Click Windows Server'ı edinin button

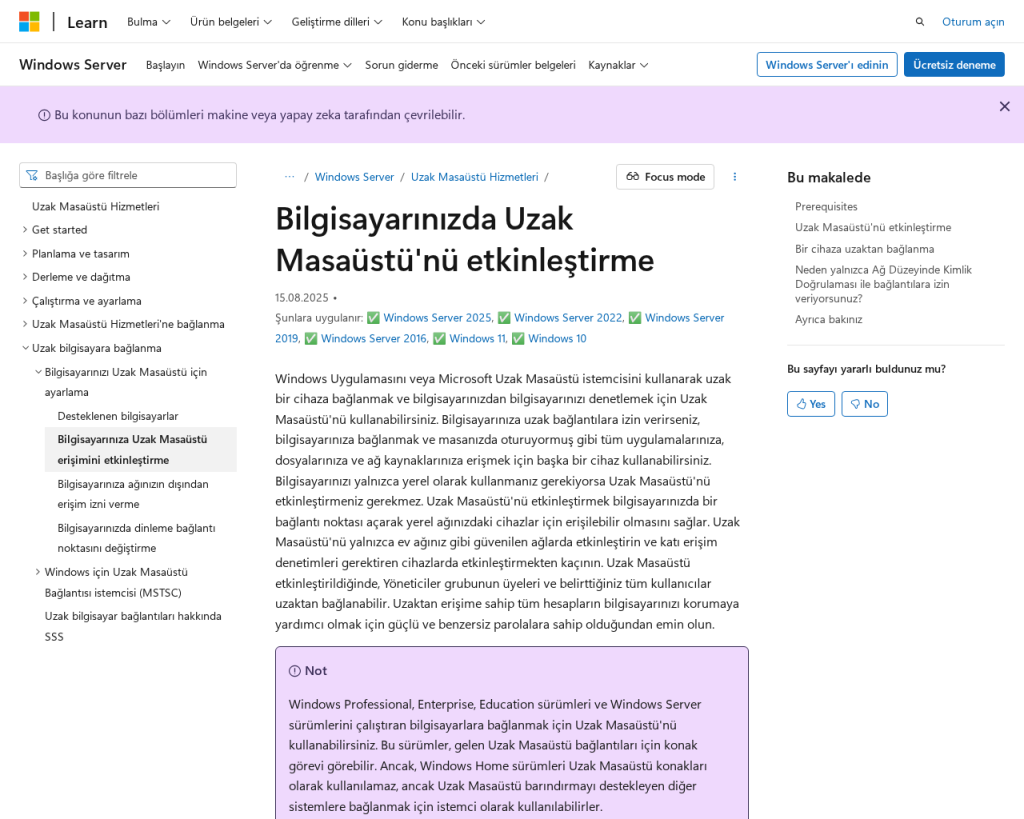(827, 65)
